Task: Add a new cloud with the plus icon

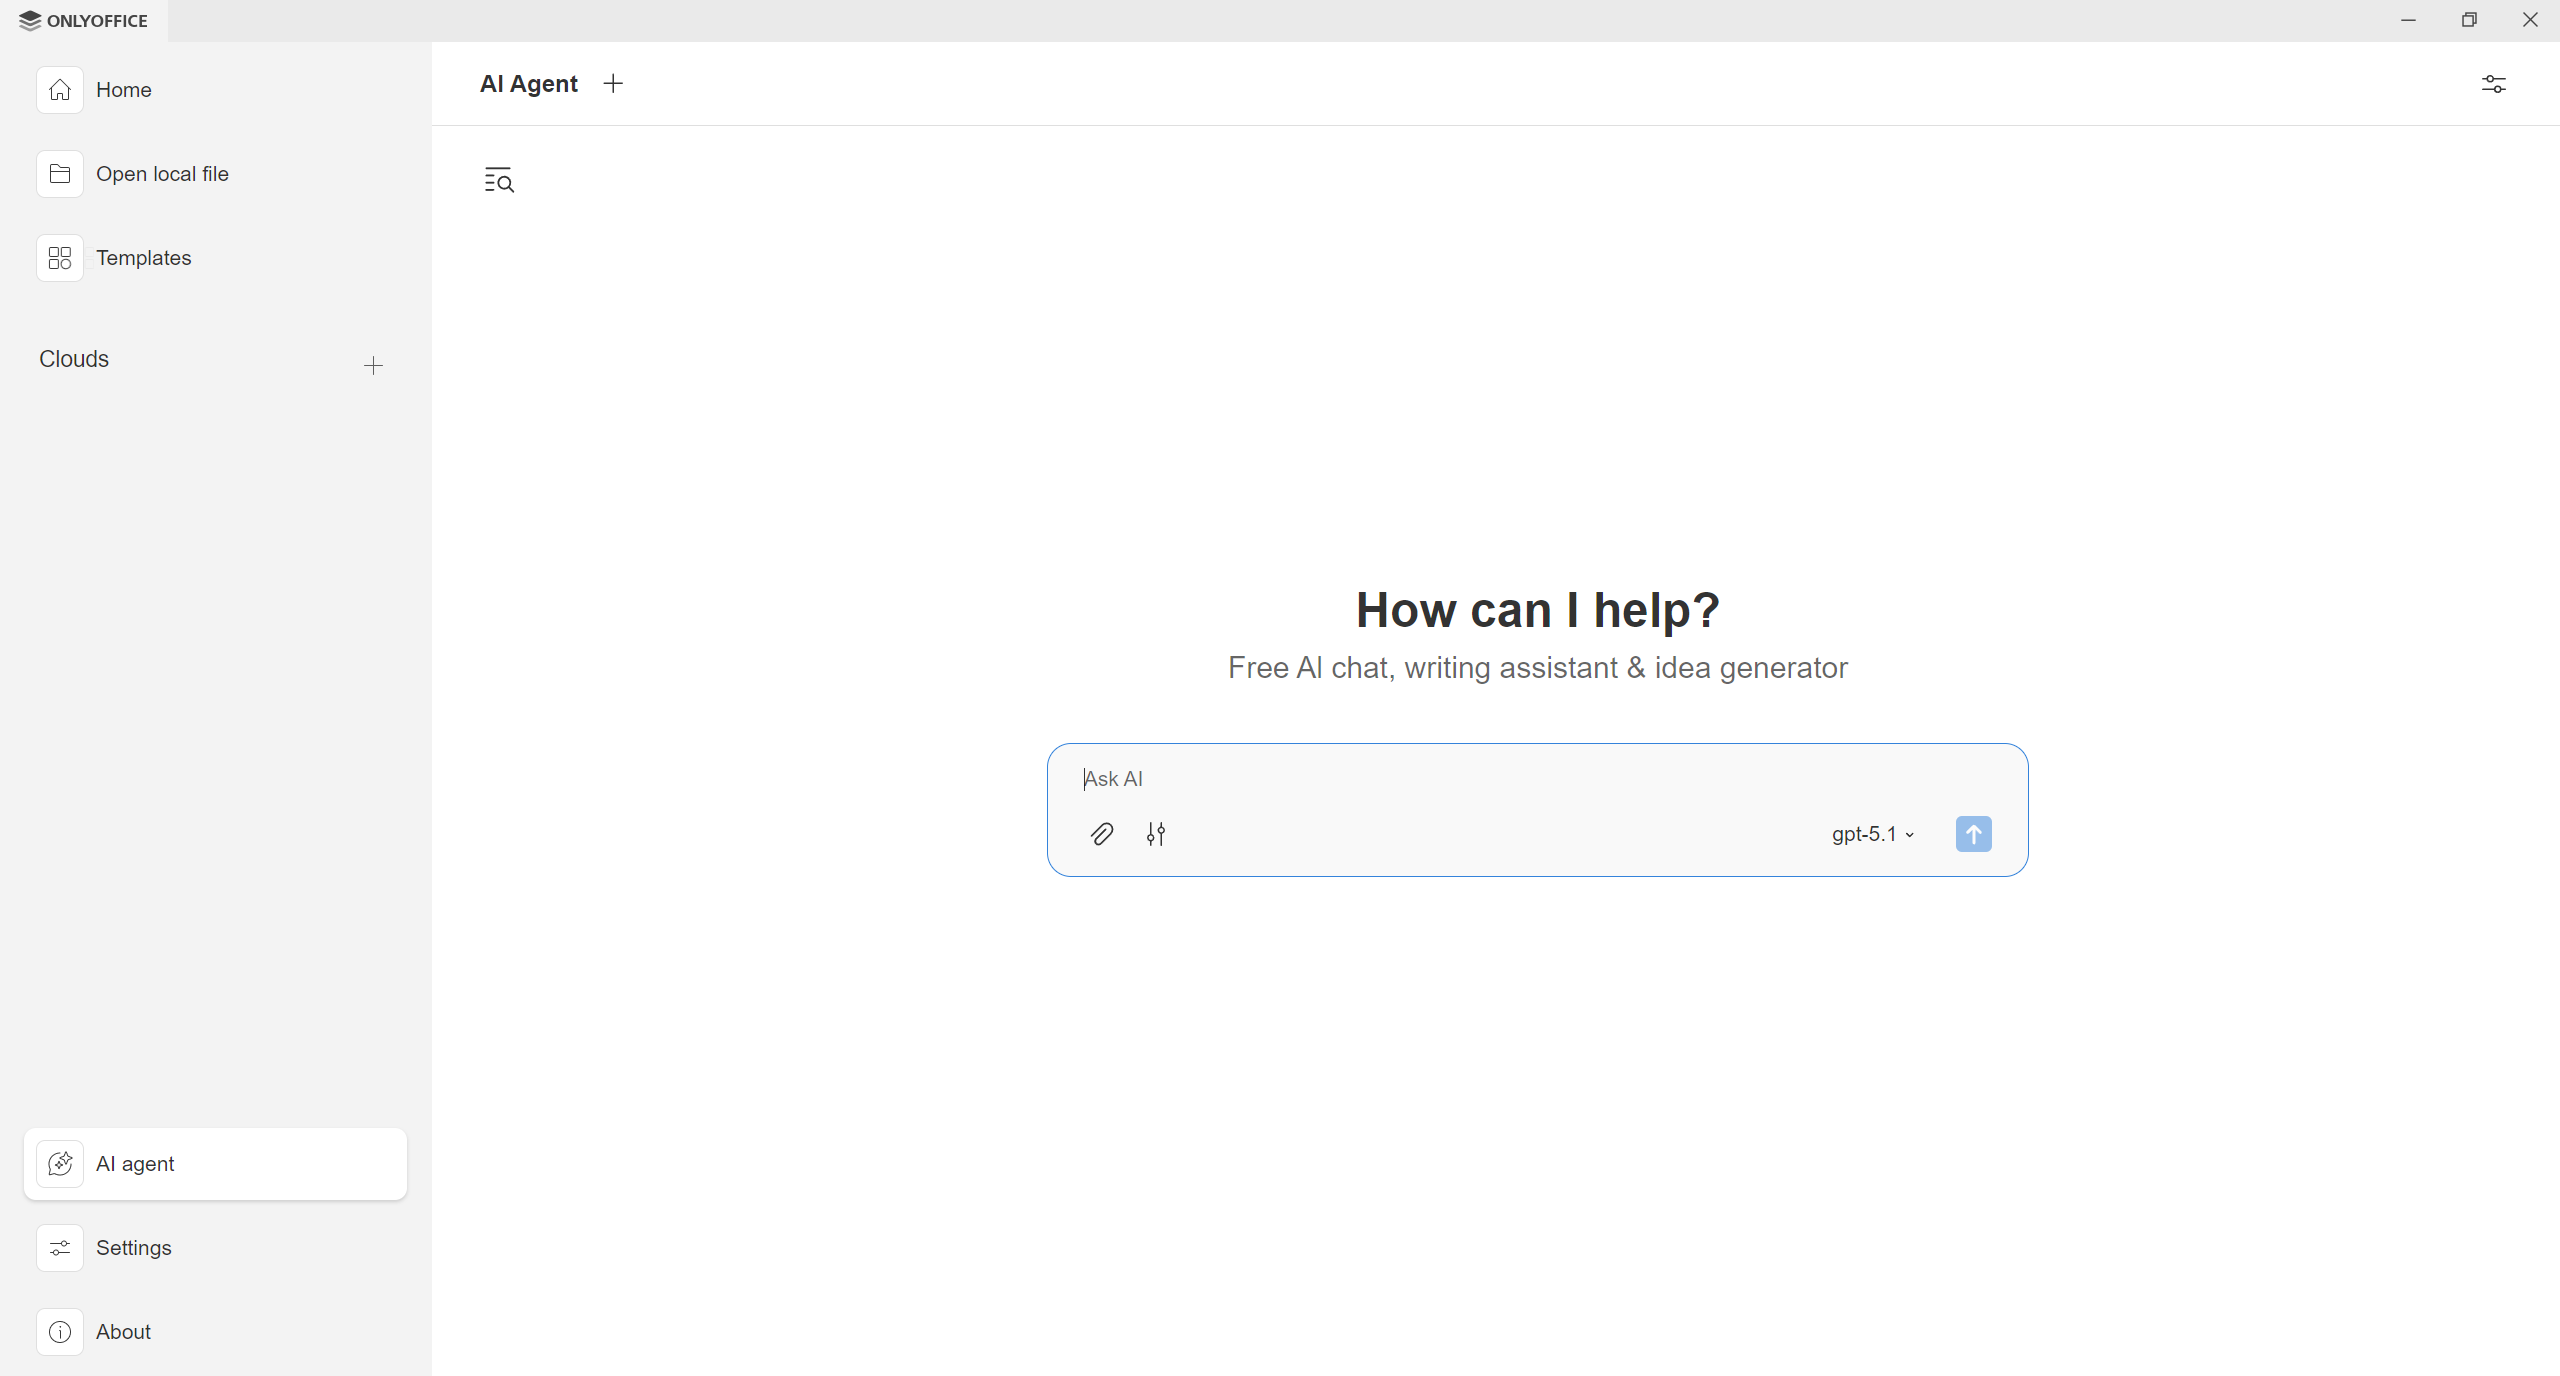Action: tap(373, 365)
